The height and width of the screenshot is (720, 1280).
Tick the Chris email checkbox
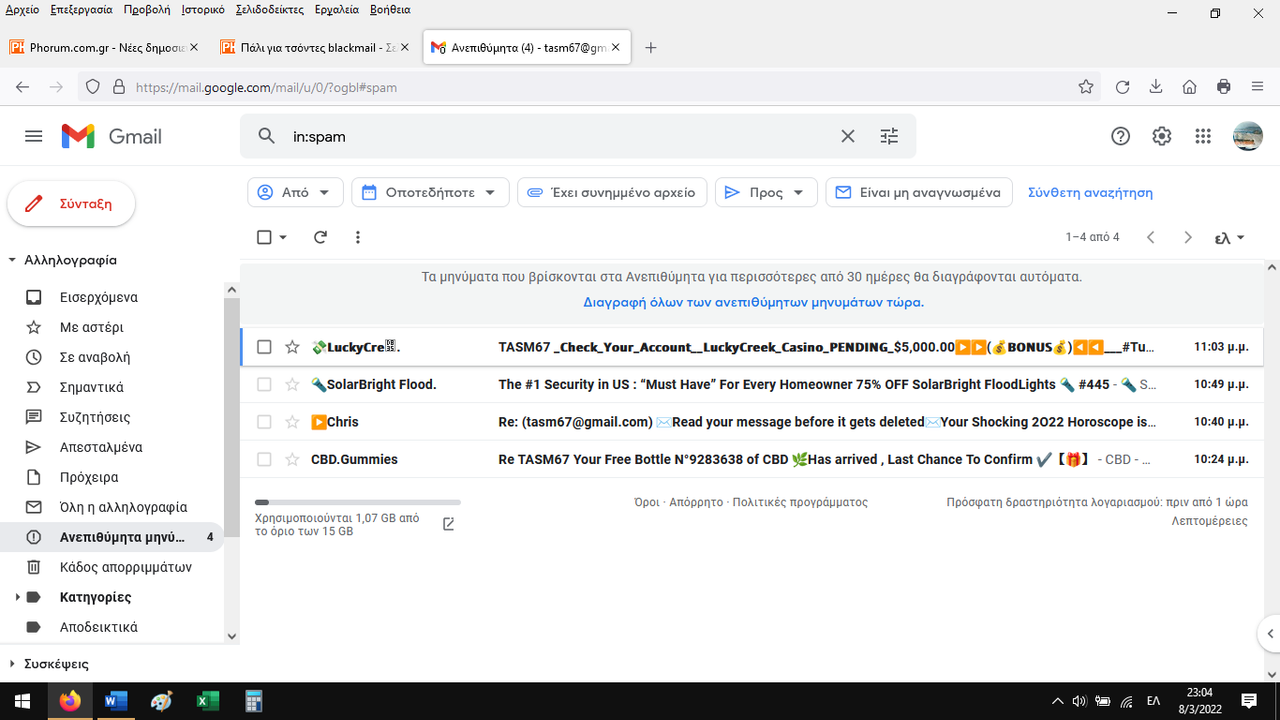coord(264,422)
